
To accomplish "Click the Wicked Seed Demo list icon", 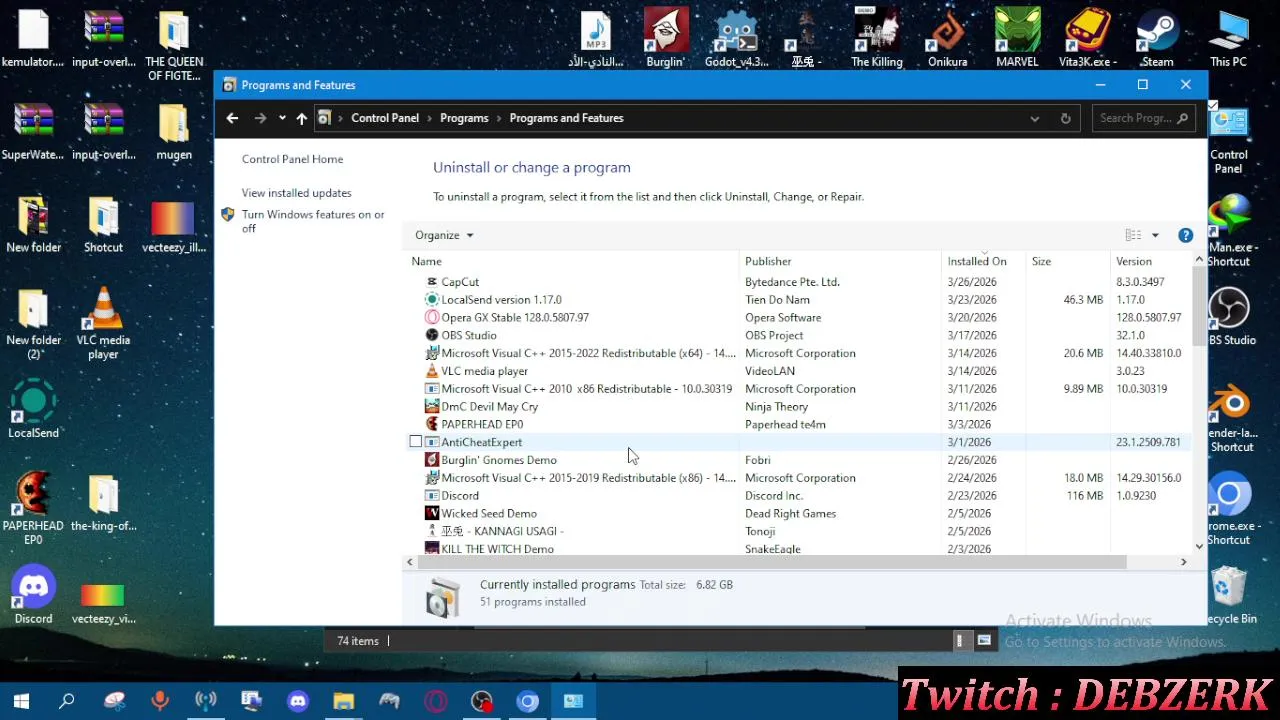I will tap(432, 514).
